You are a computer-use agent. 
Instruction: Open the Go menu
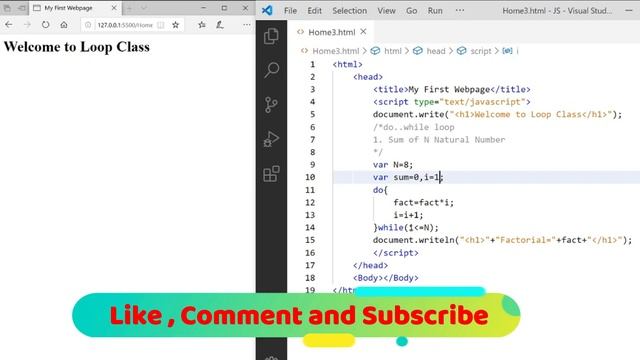[411, 11]
